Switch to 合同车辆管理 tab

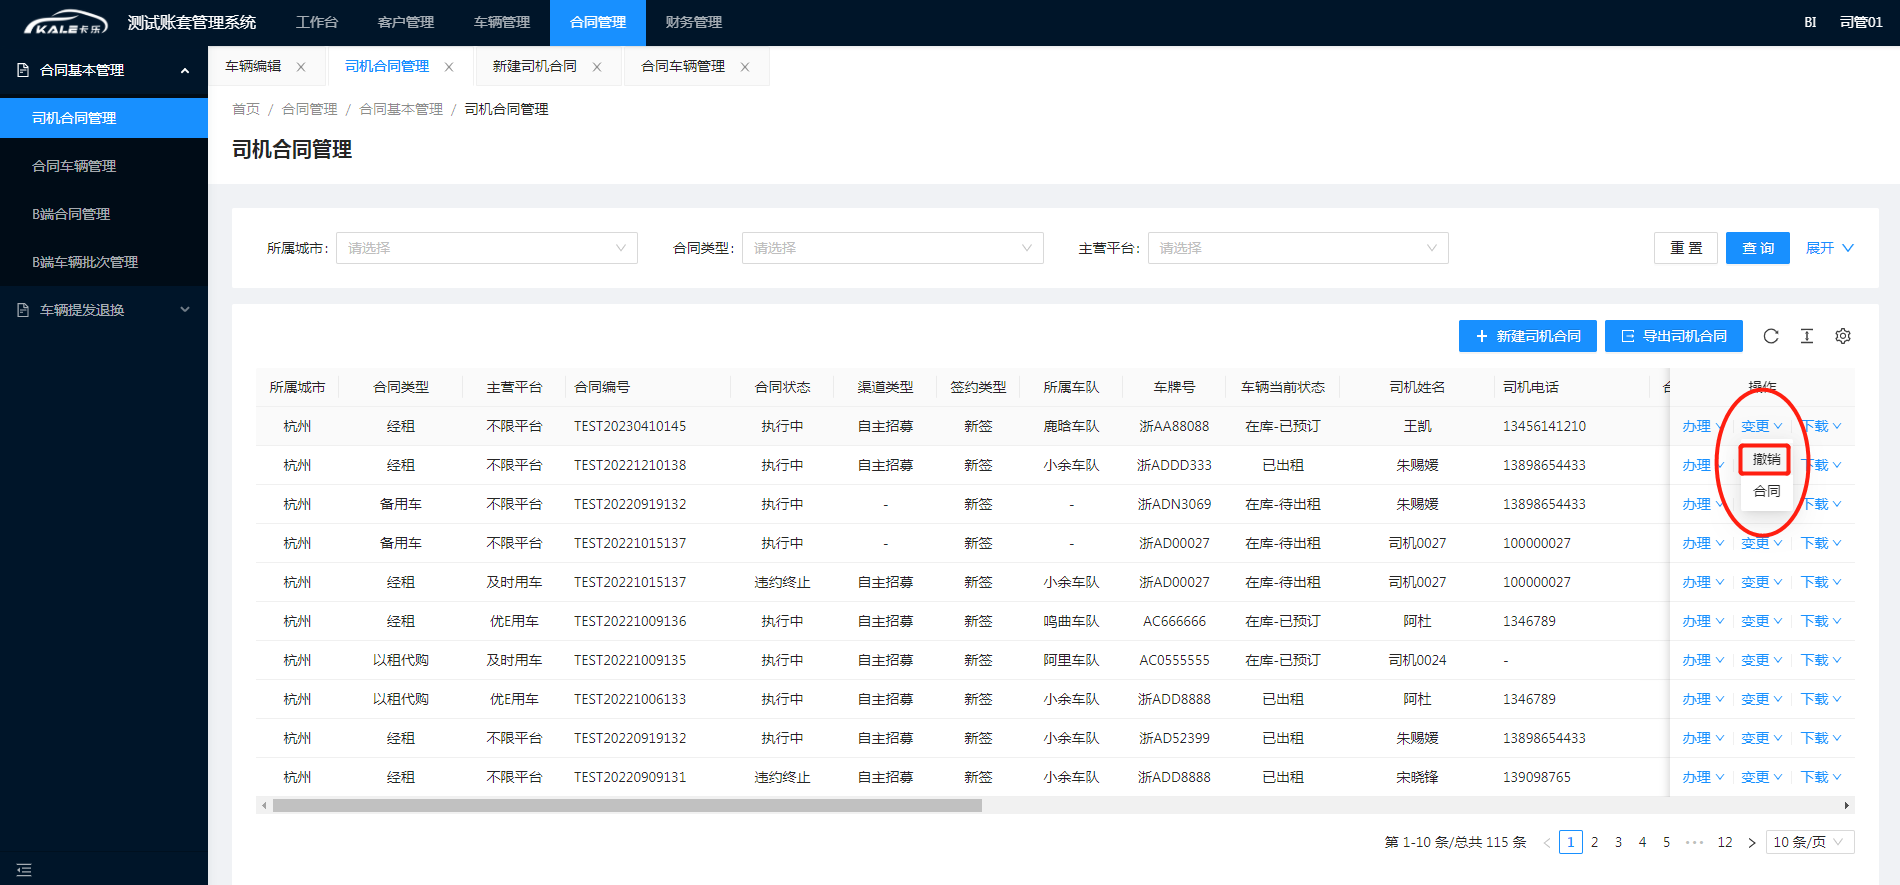683,66
